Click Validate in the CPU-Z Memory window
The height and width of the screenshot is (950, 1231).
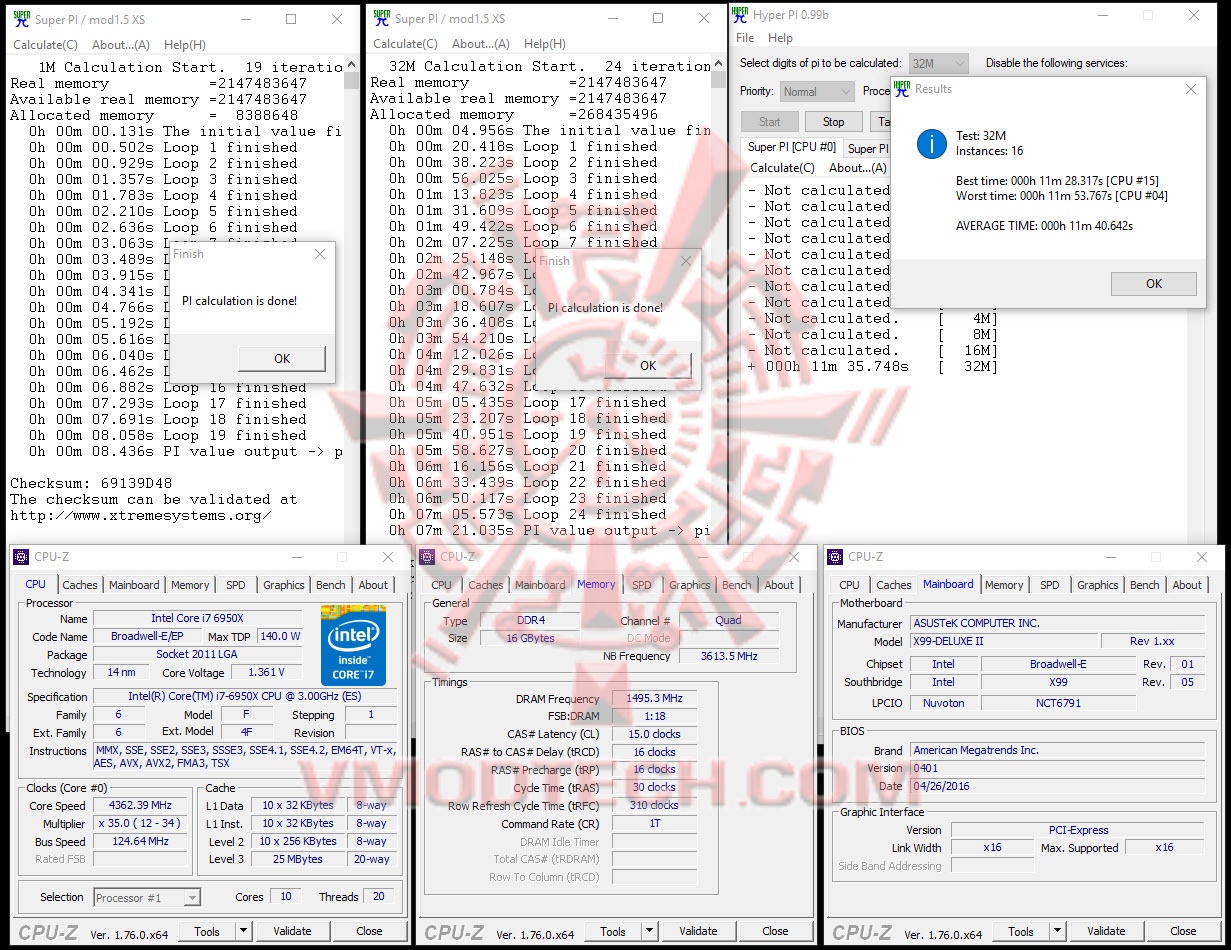click(698, 931)
